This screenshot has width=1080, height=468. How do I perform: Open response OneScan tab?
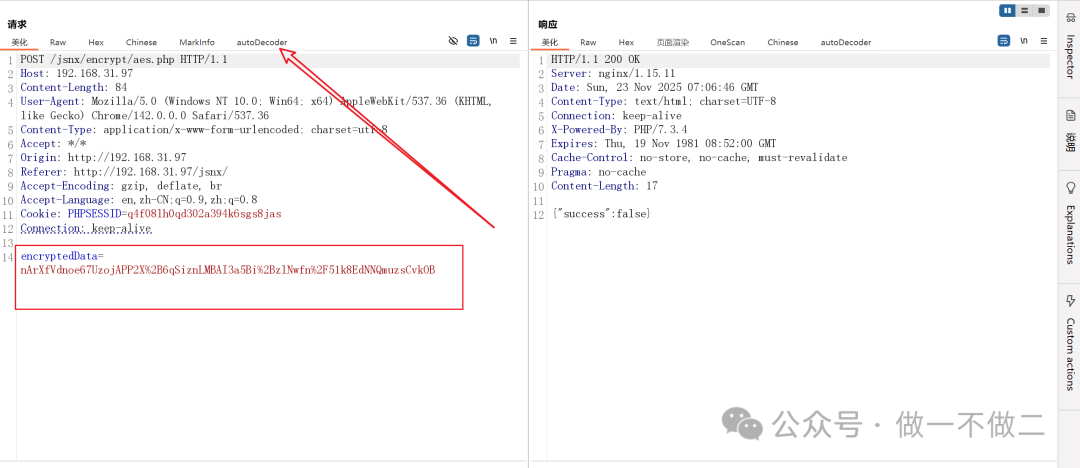point(727,42)
